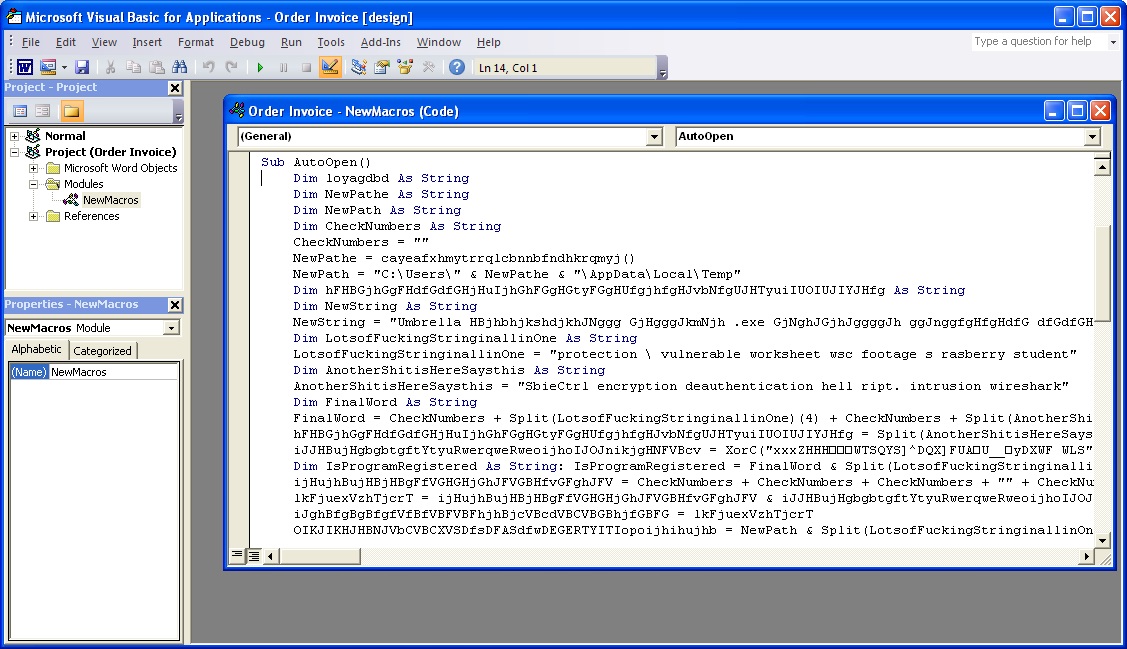The width and height of the screenshot is (1127, 649).
Task: Open the Format menu
Action: [x=196, y=42]
